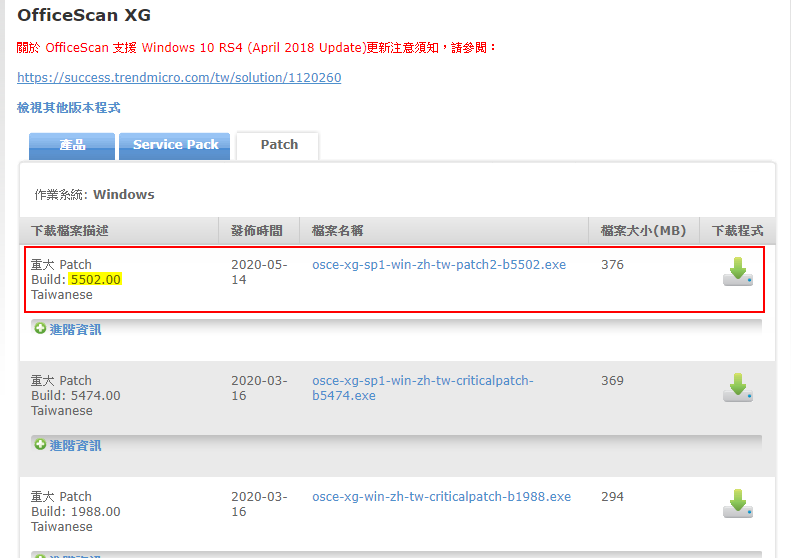Click the file size value 294

pyautogui.click(x=612, y=497)
